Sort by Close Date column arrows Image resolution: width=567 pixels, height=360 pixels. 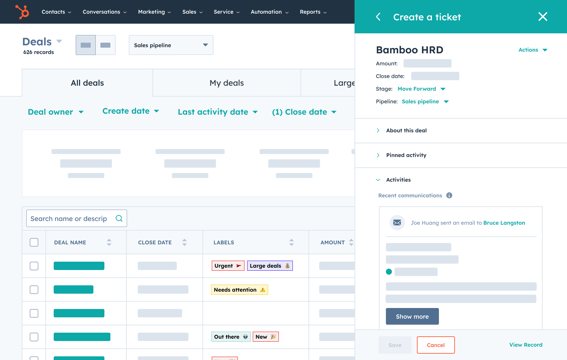(184, 243)
